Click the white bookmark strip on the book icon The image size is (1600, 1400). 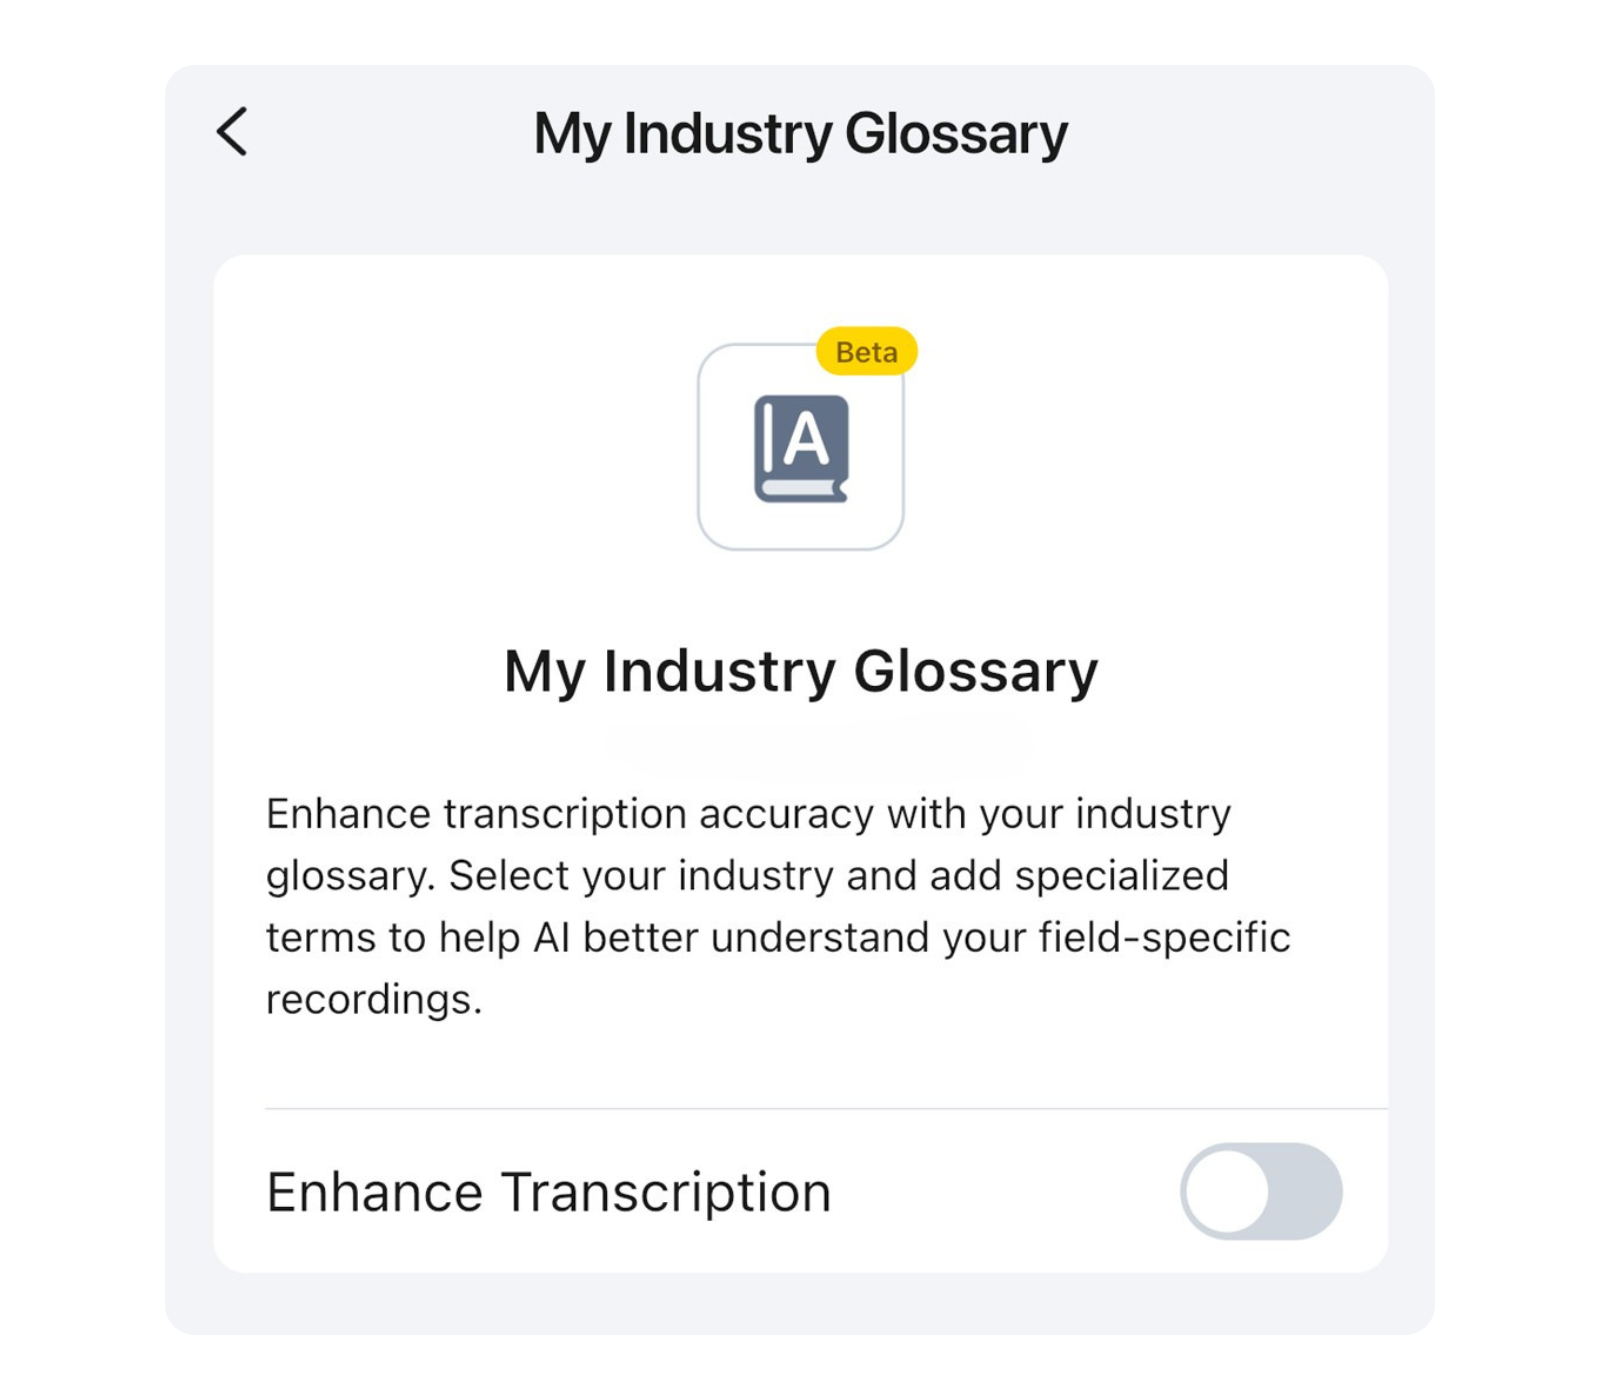pyautogui.click(x=798, y=489)
